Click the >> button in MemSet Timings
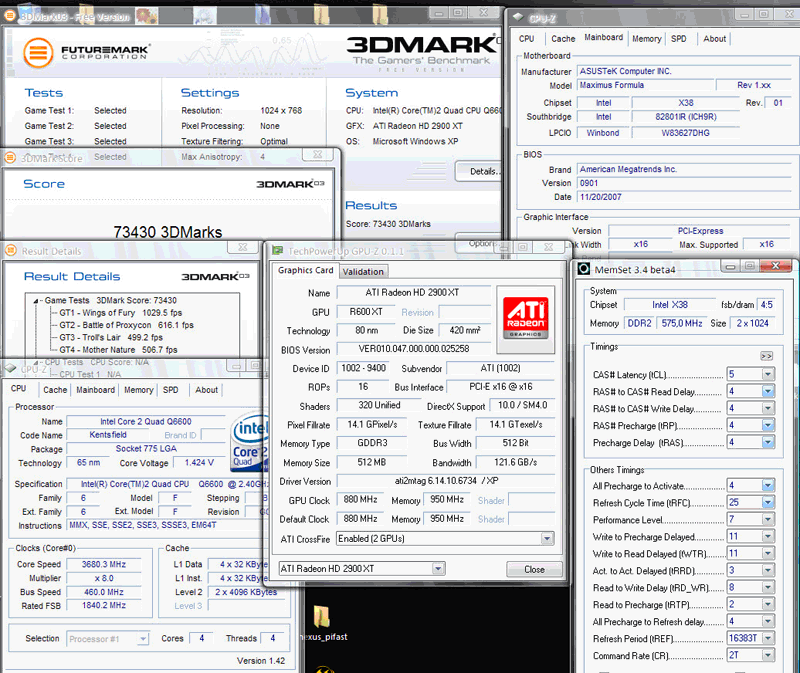This screenshot has width=800, height=673. [x=766, y=356]
